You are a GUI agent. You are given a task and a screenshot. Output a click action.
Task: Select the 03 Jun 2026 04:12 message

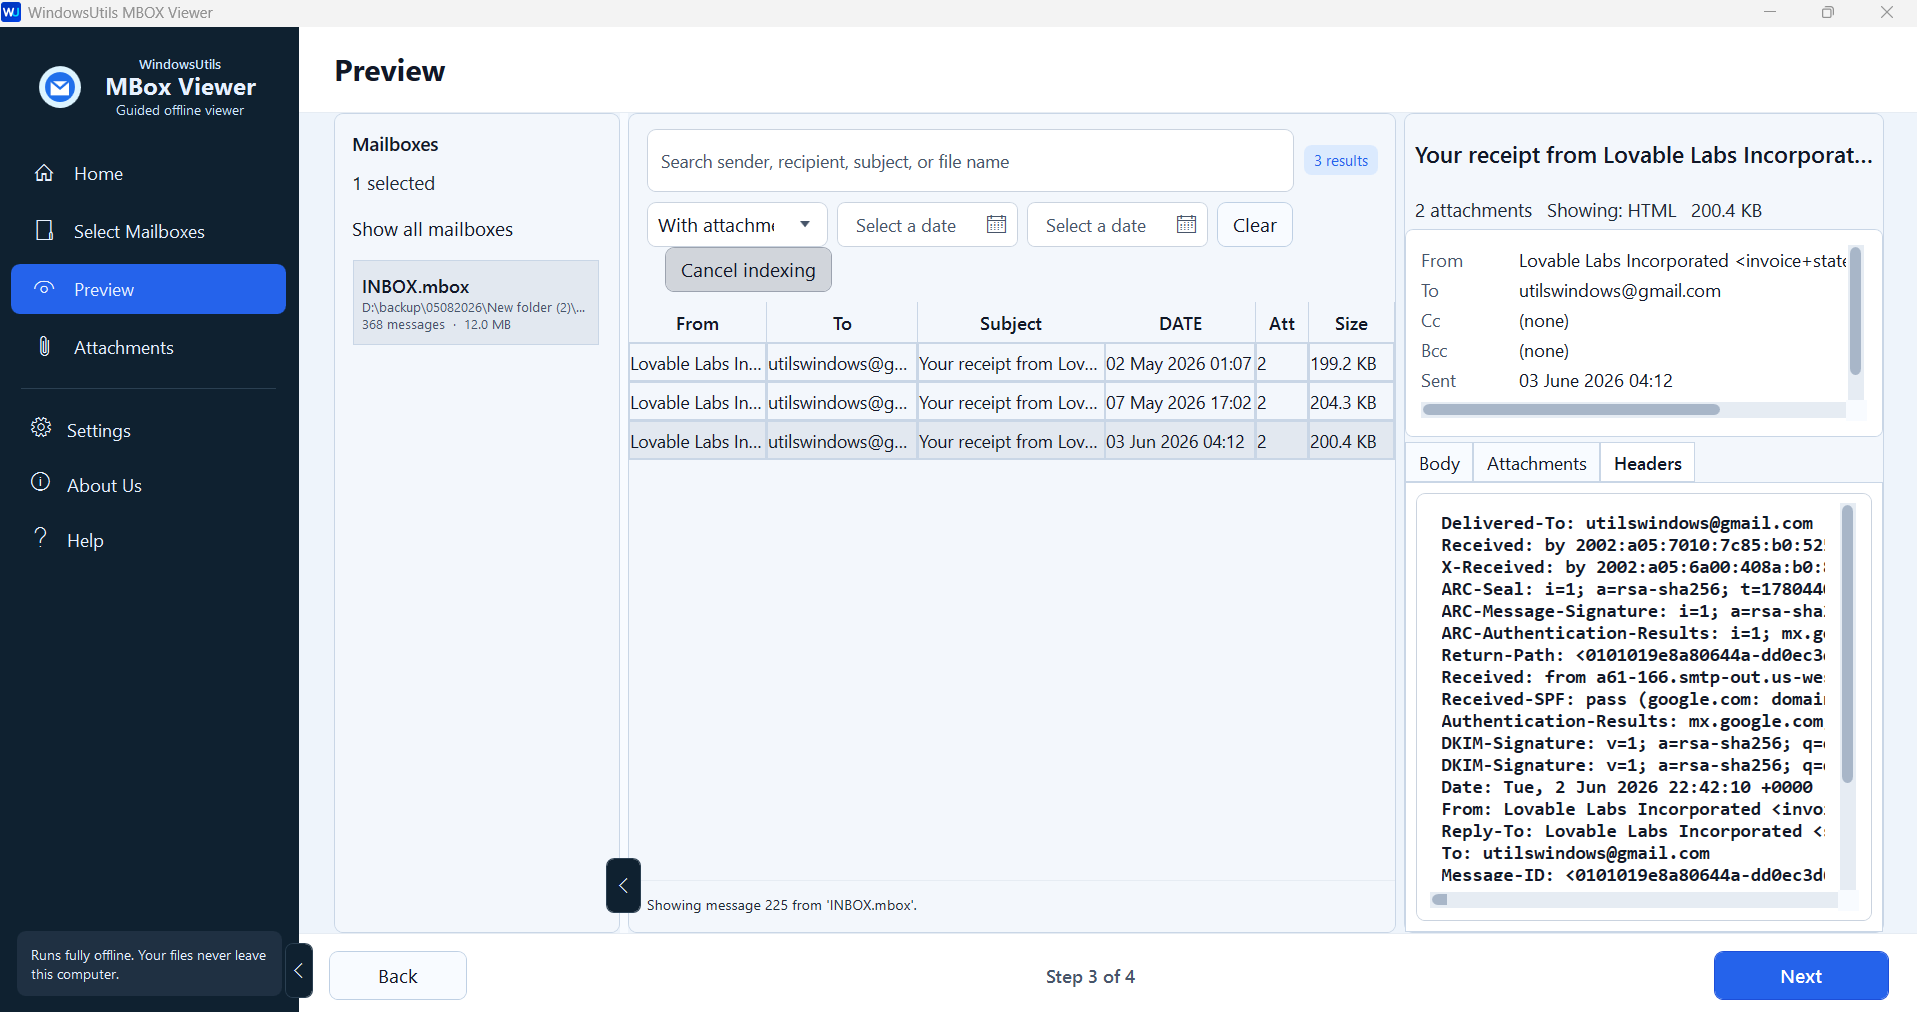pyautogui.click(x=1011, y=441)
